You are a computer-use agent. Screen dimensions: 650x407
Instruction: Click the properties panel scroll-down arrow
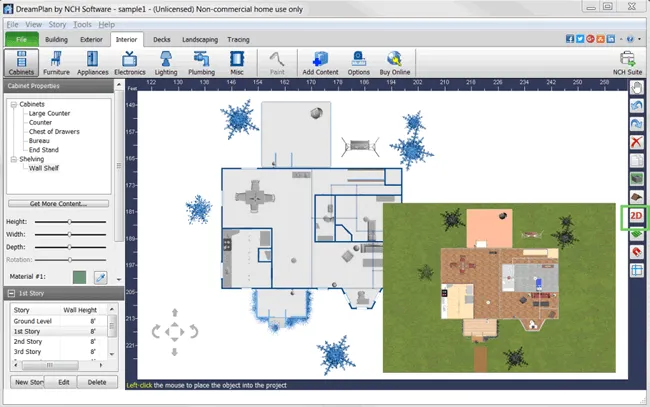pos(119,279)
